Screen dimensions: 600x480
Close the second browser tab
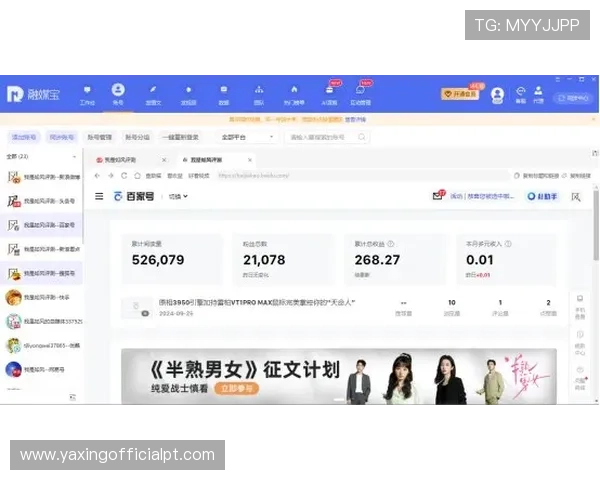click(x=249, y=160)
